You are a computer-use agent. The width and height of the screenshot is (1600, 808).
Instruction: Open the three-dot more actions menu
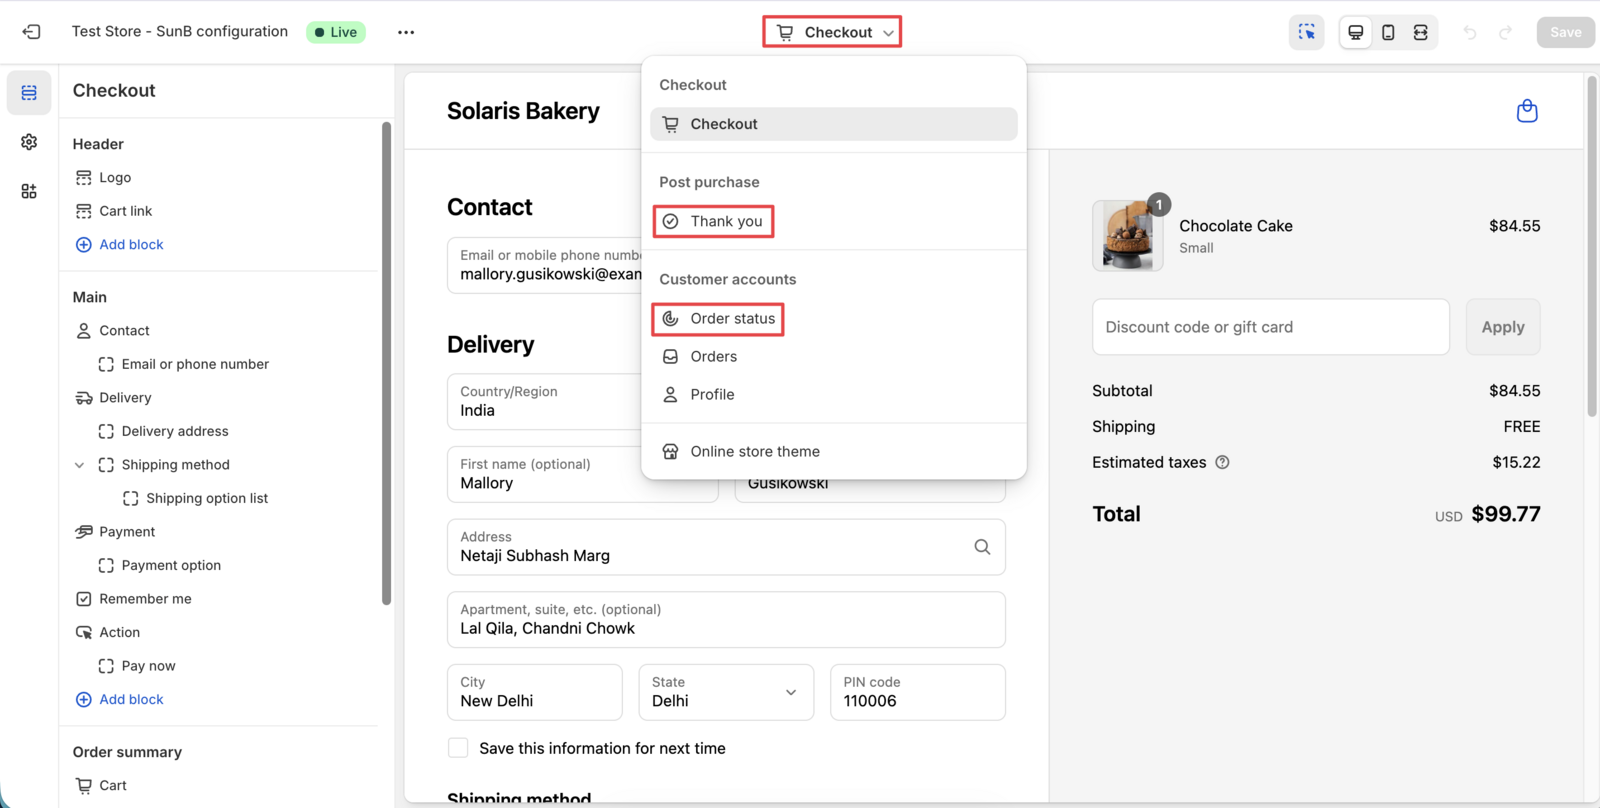(x=406, y=32)
